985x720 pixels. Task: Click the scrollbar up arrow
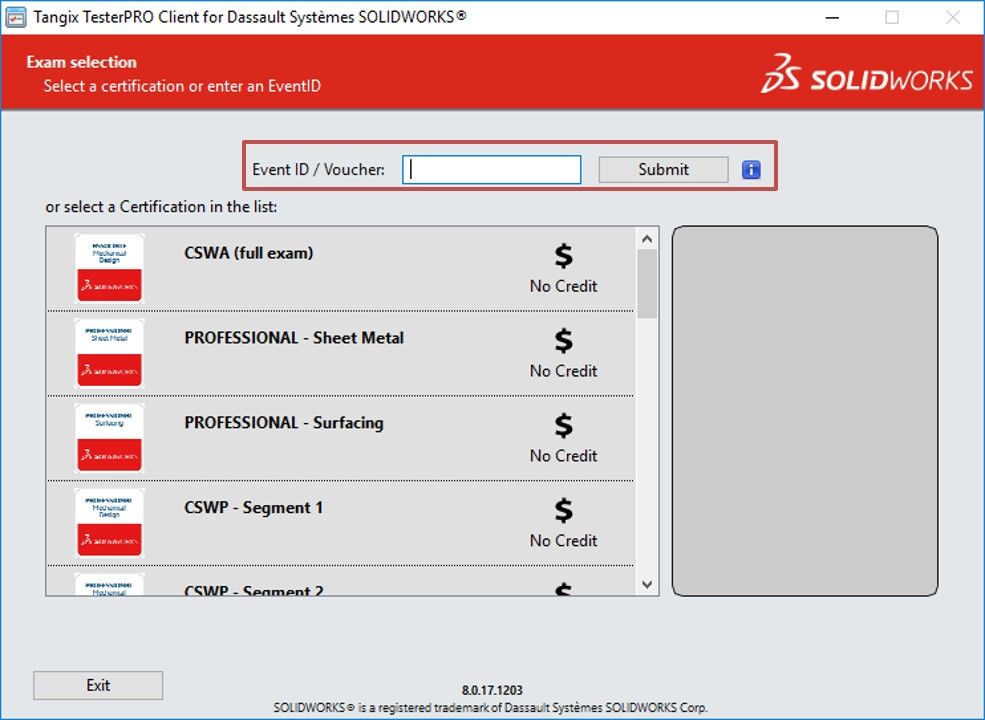point(647,237)
